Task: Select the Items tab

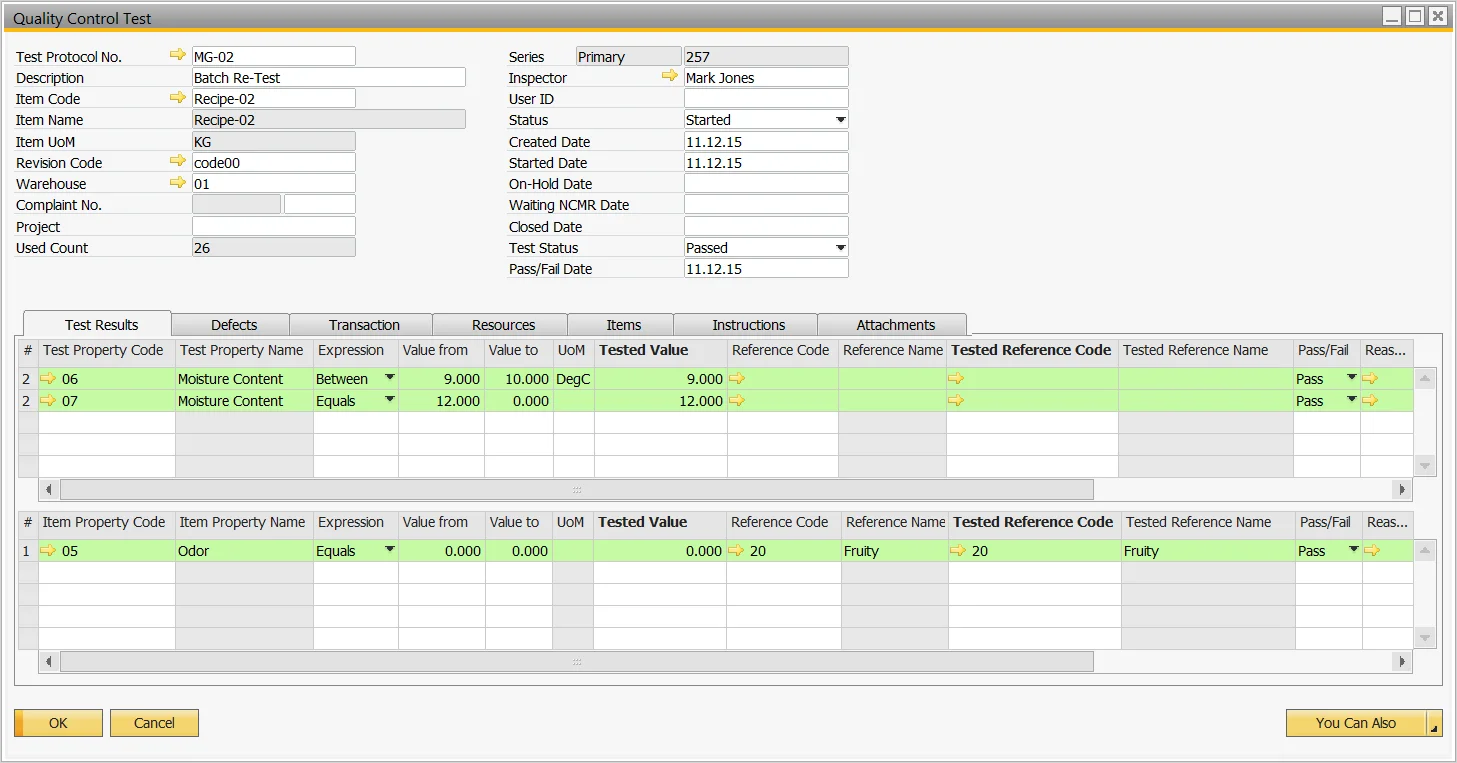Action: point(623,325)
